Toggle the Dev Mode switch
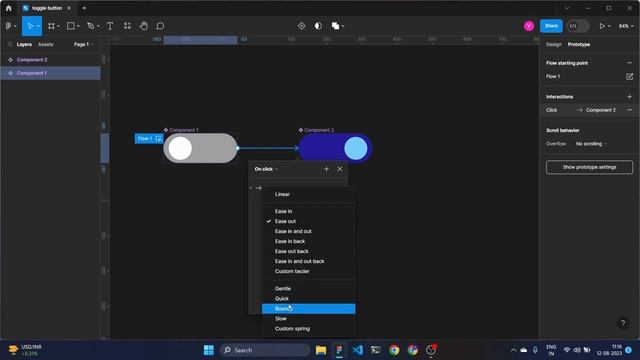The image size is (640, 360). pyautogui.click(x=578, y=26)
